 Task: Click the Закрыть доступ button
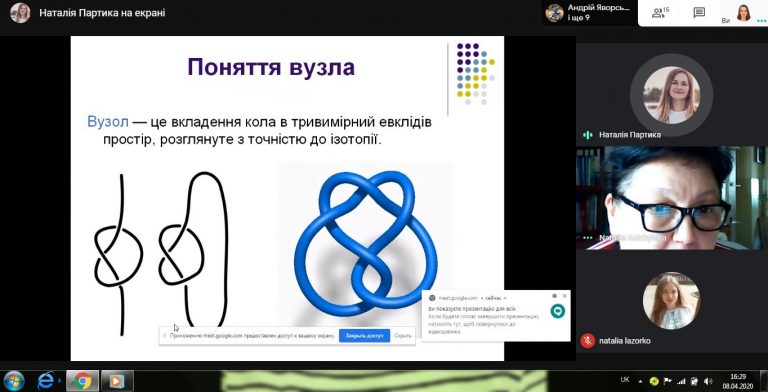click(x=364, y=336)
